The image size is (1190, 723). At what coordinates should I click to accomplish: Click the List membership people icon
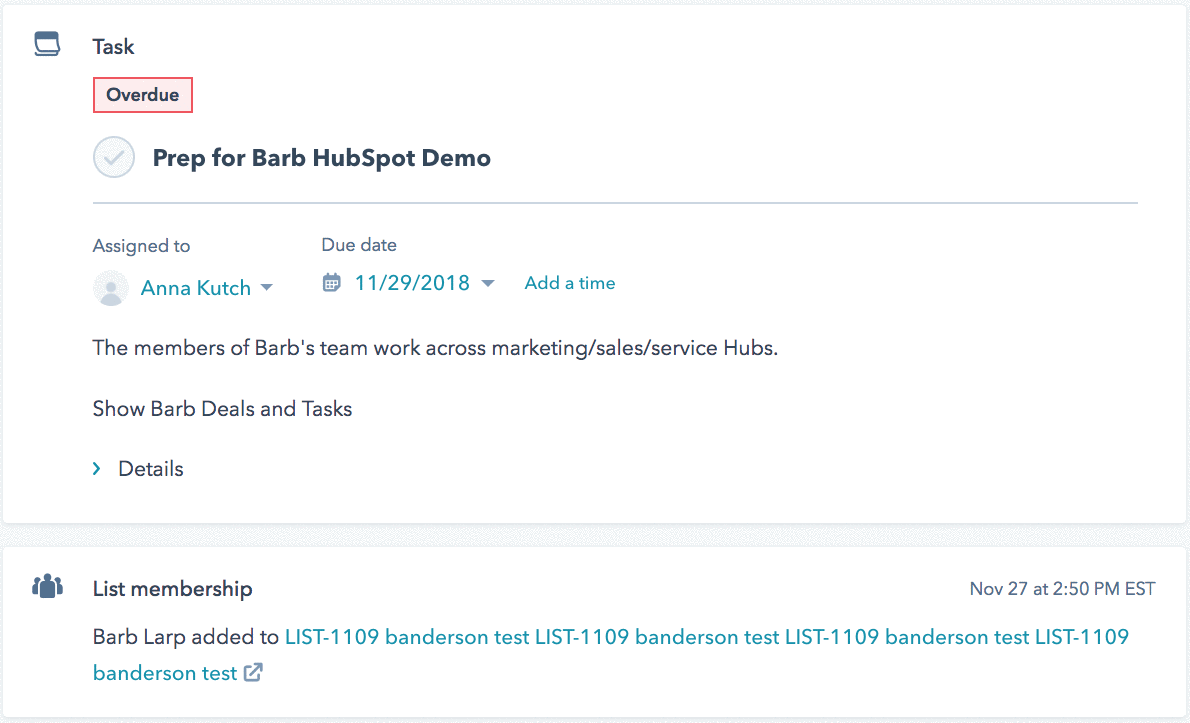47,587
